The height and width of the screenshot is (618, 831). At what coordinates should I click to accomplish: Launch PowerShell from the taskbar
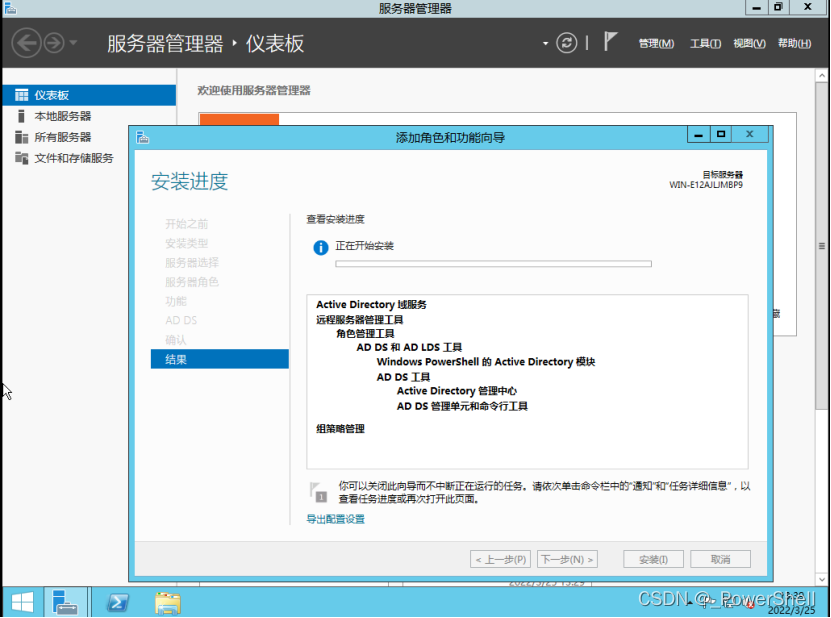(x=118, y=602)
